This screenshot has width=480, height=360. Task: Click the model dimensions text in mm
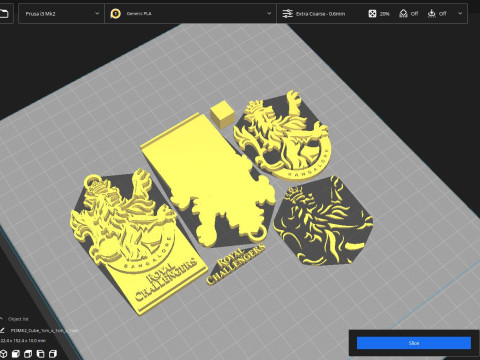click(x=23, y=341)
